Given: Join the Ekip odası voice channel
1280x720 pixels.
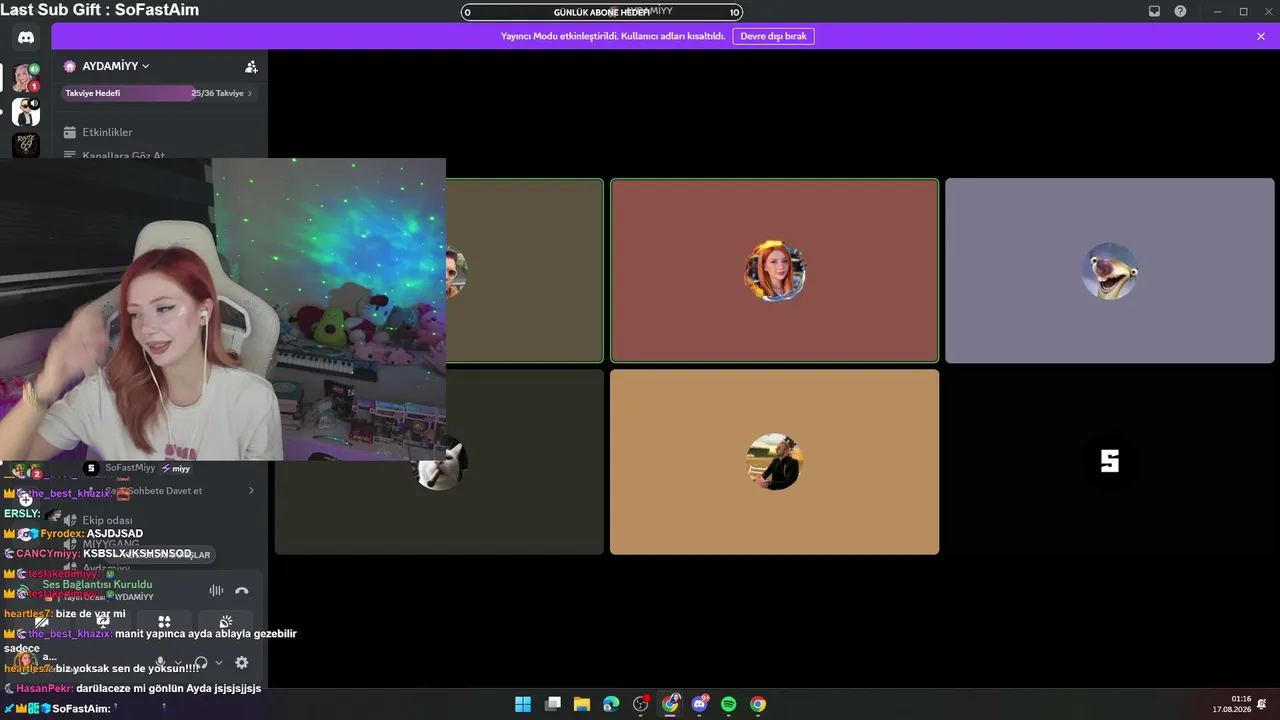Looking at the screenshot, I should point(107,521).
